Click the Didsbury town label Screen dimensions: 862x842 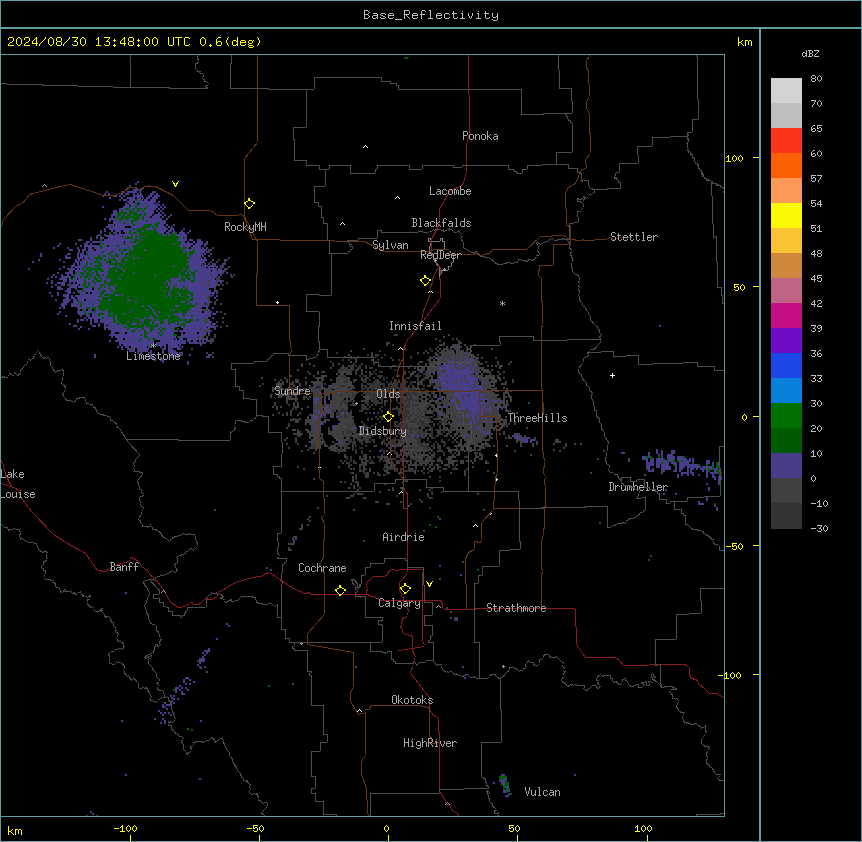(x=383, y=431)
